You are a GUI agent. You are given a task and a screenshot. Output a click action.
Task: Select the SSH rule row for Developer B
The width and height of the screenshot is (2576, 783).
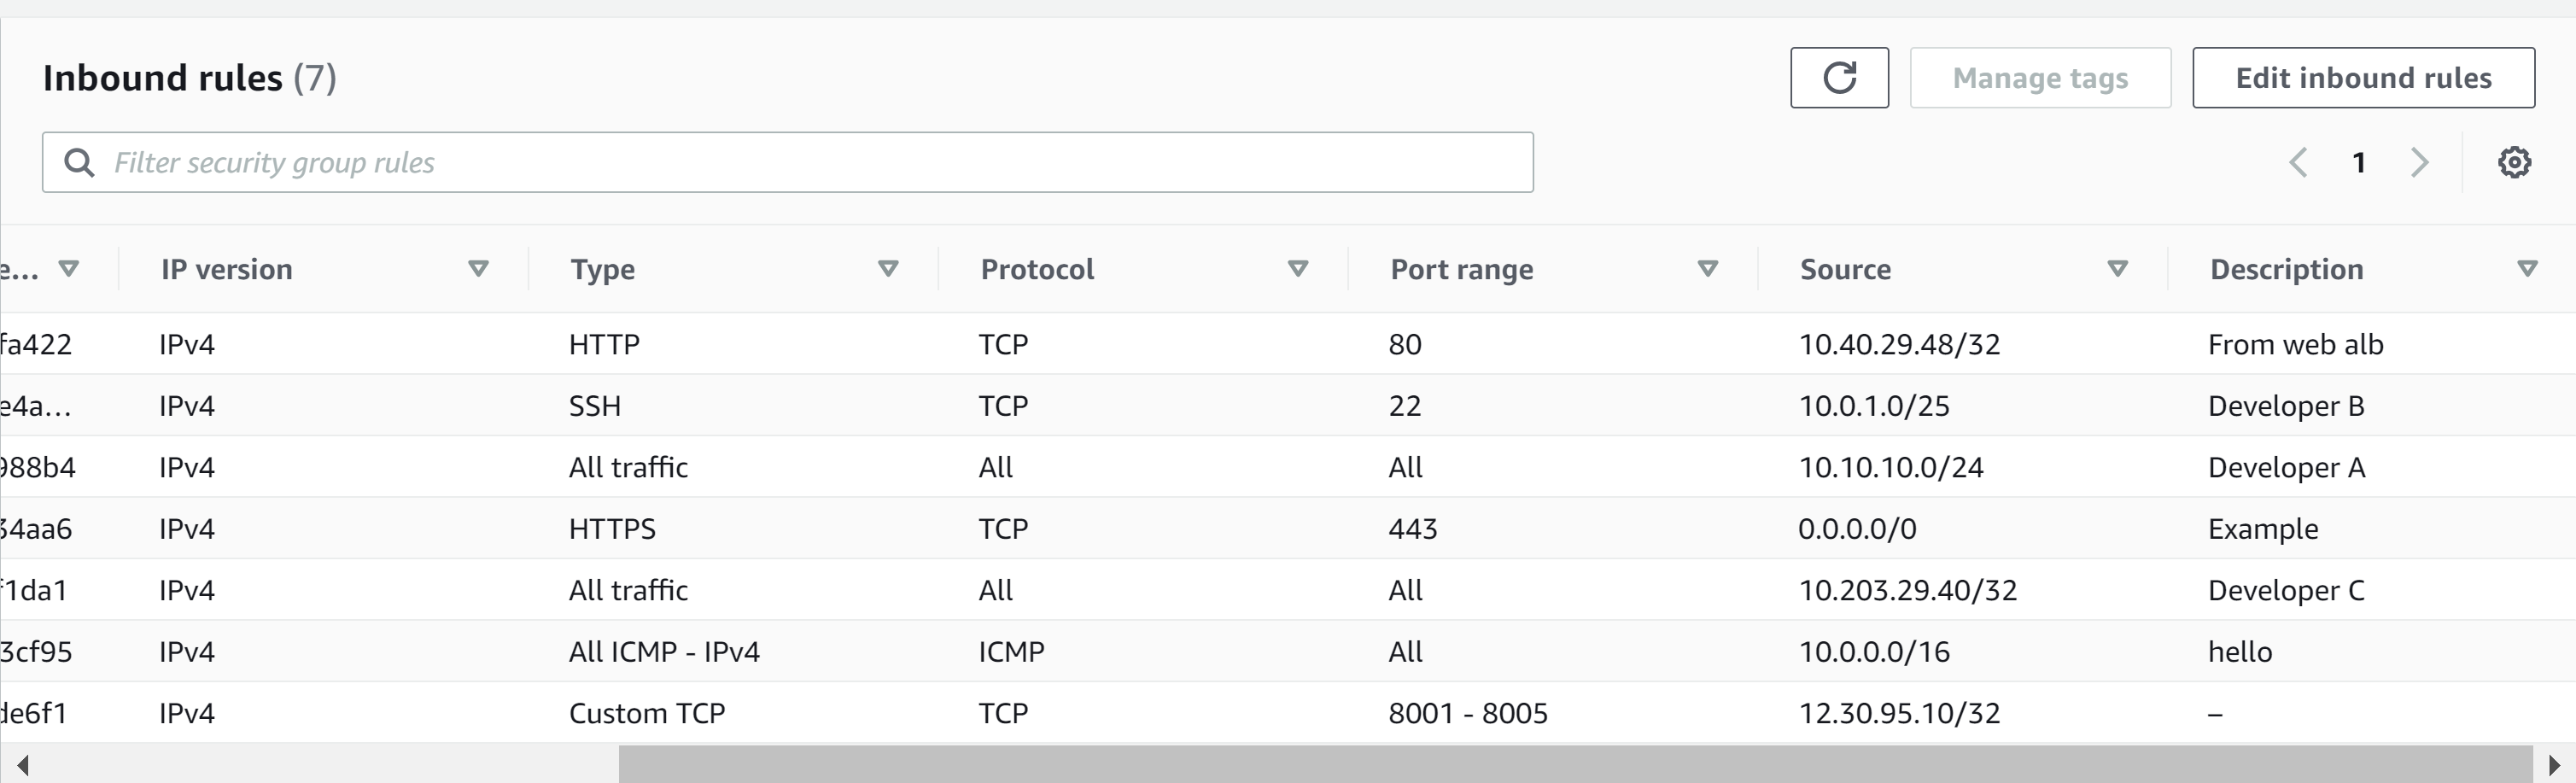click(x=595, y=406)
